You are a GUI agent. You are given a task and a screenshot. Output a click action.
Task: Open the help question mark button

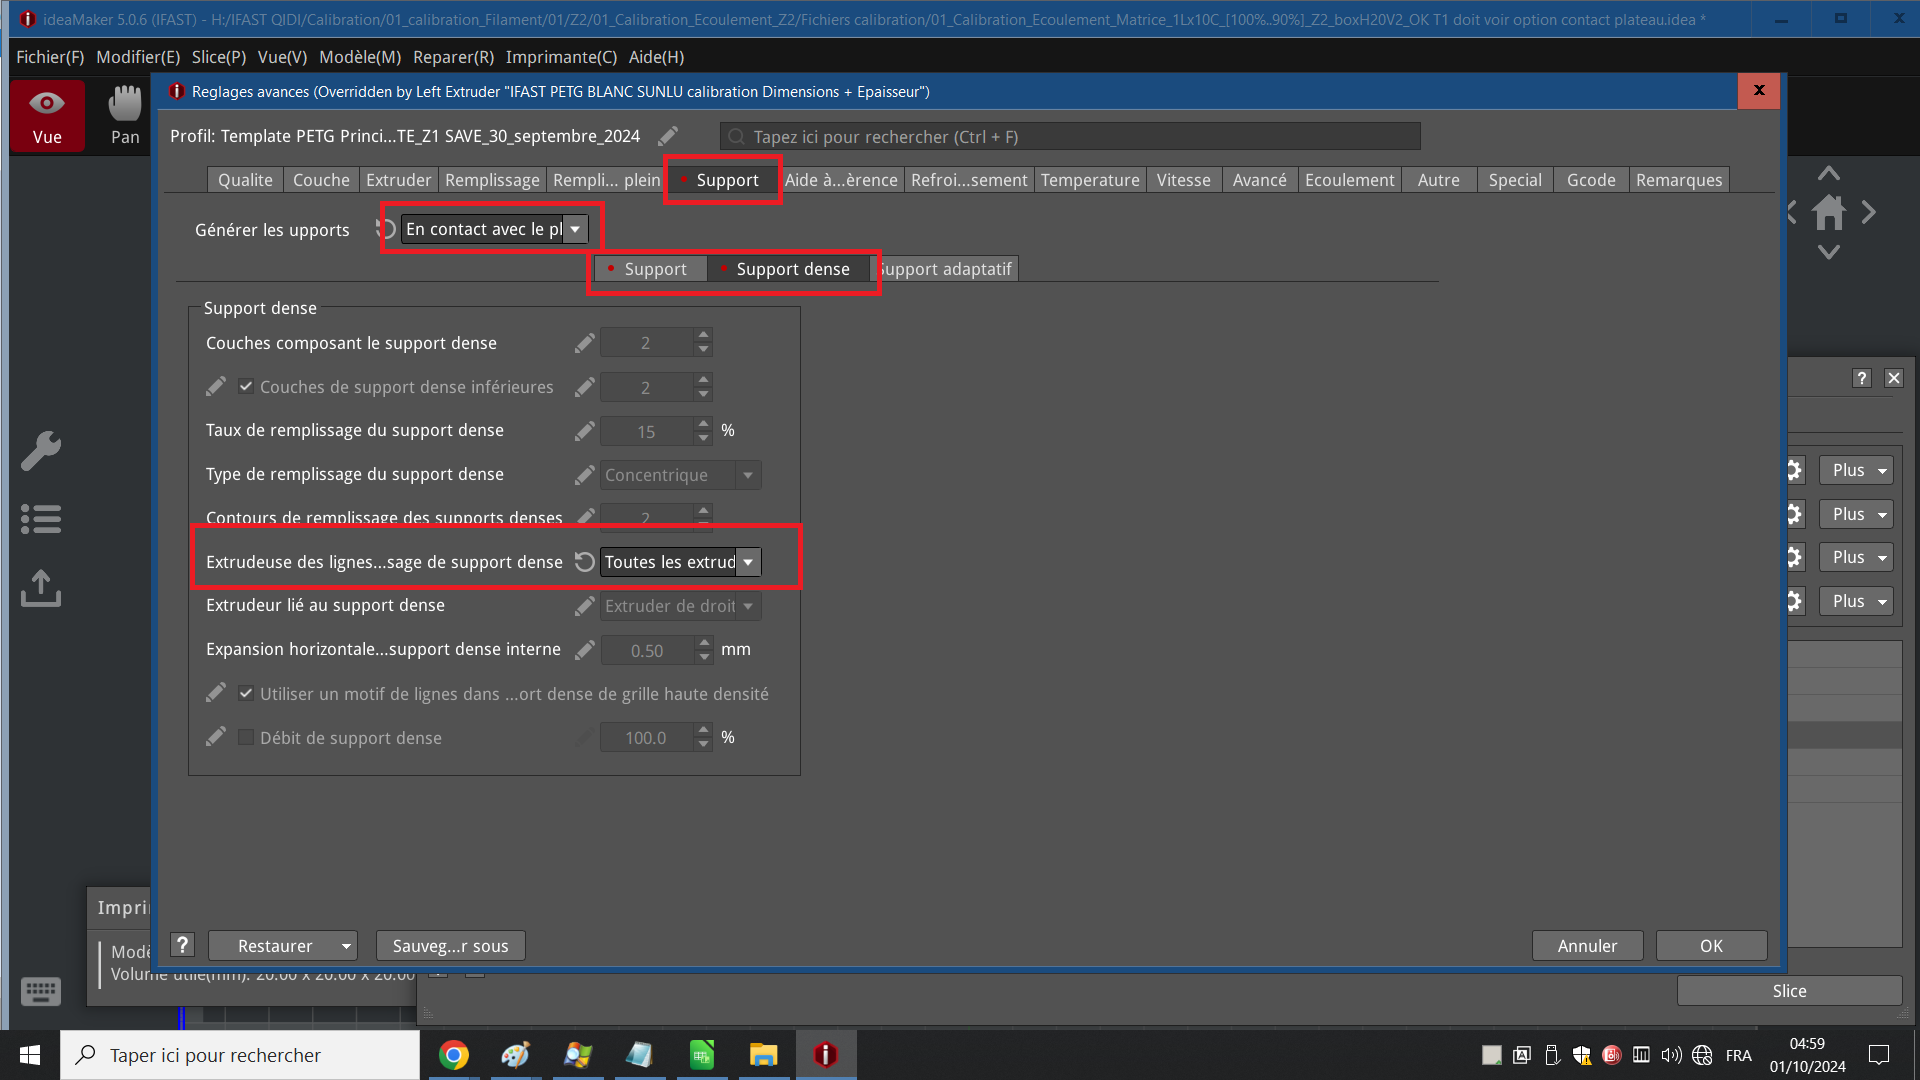[182, 945]
